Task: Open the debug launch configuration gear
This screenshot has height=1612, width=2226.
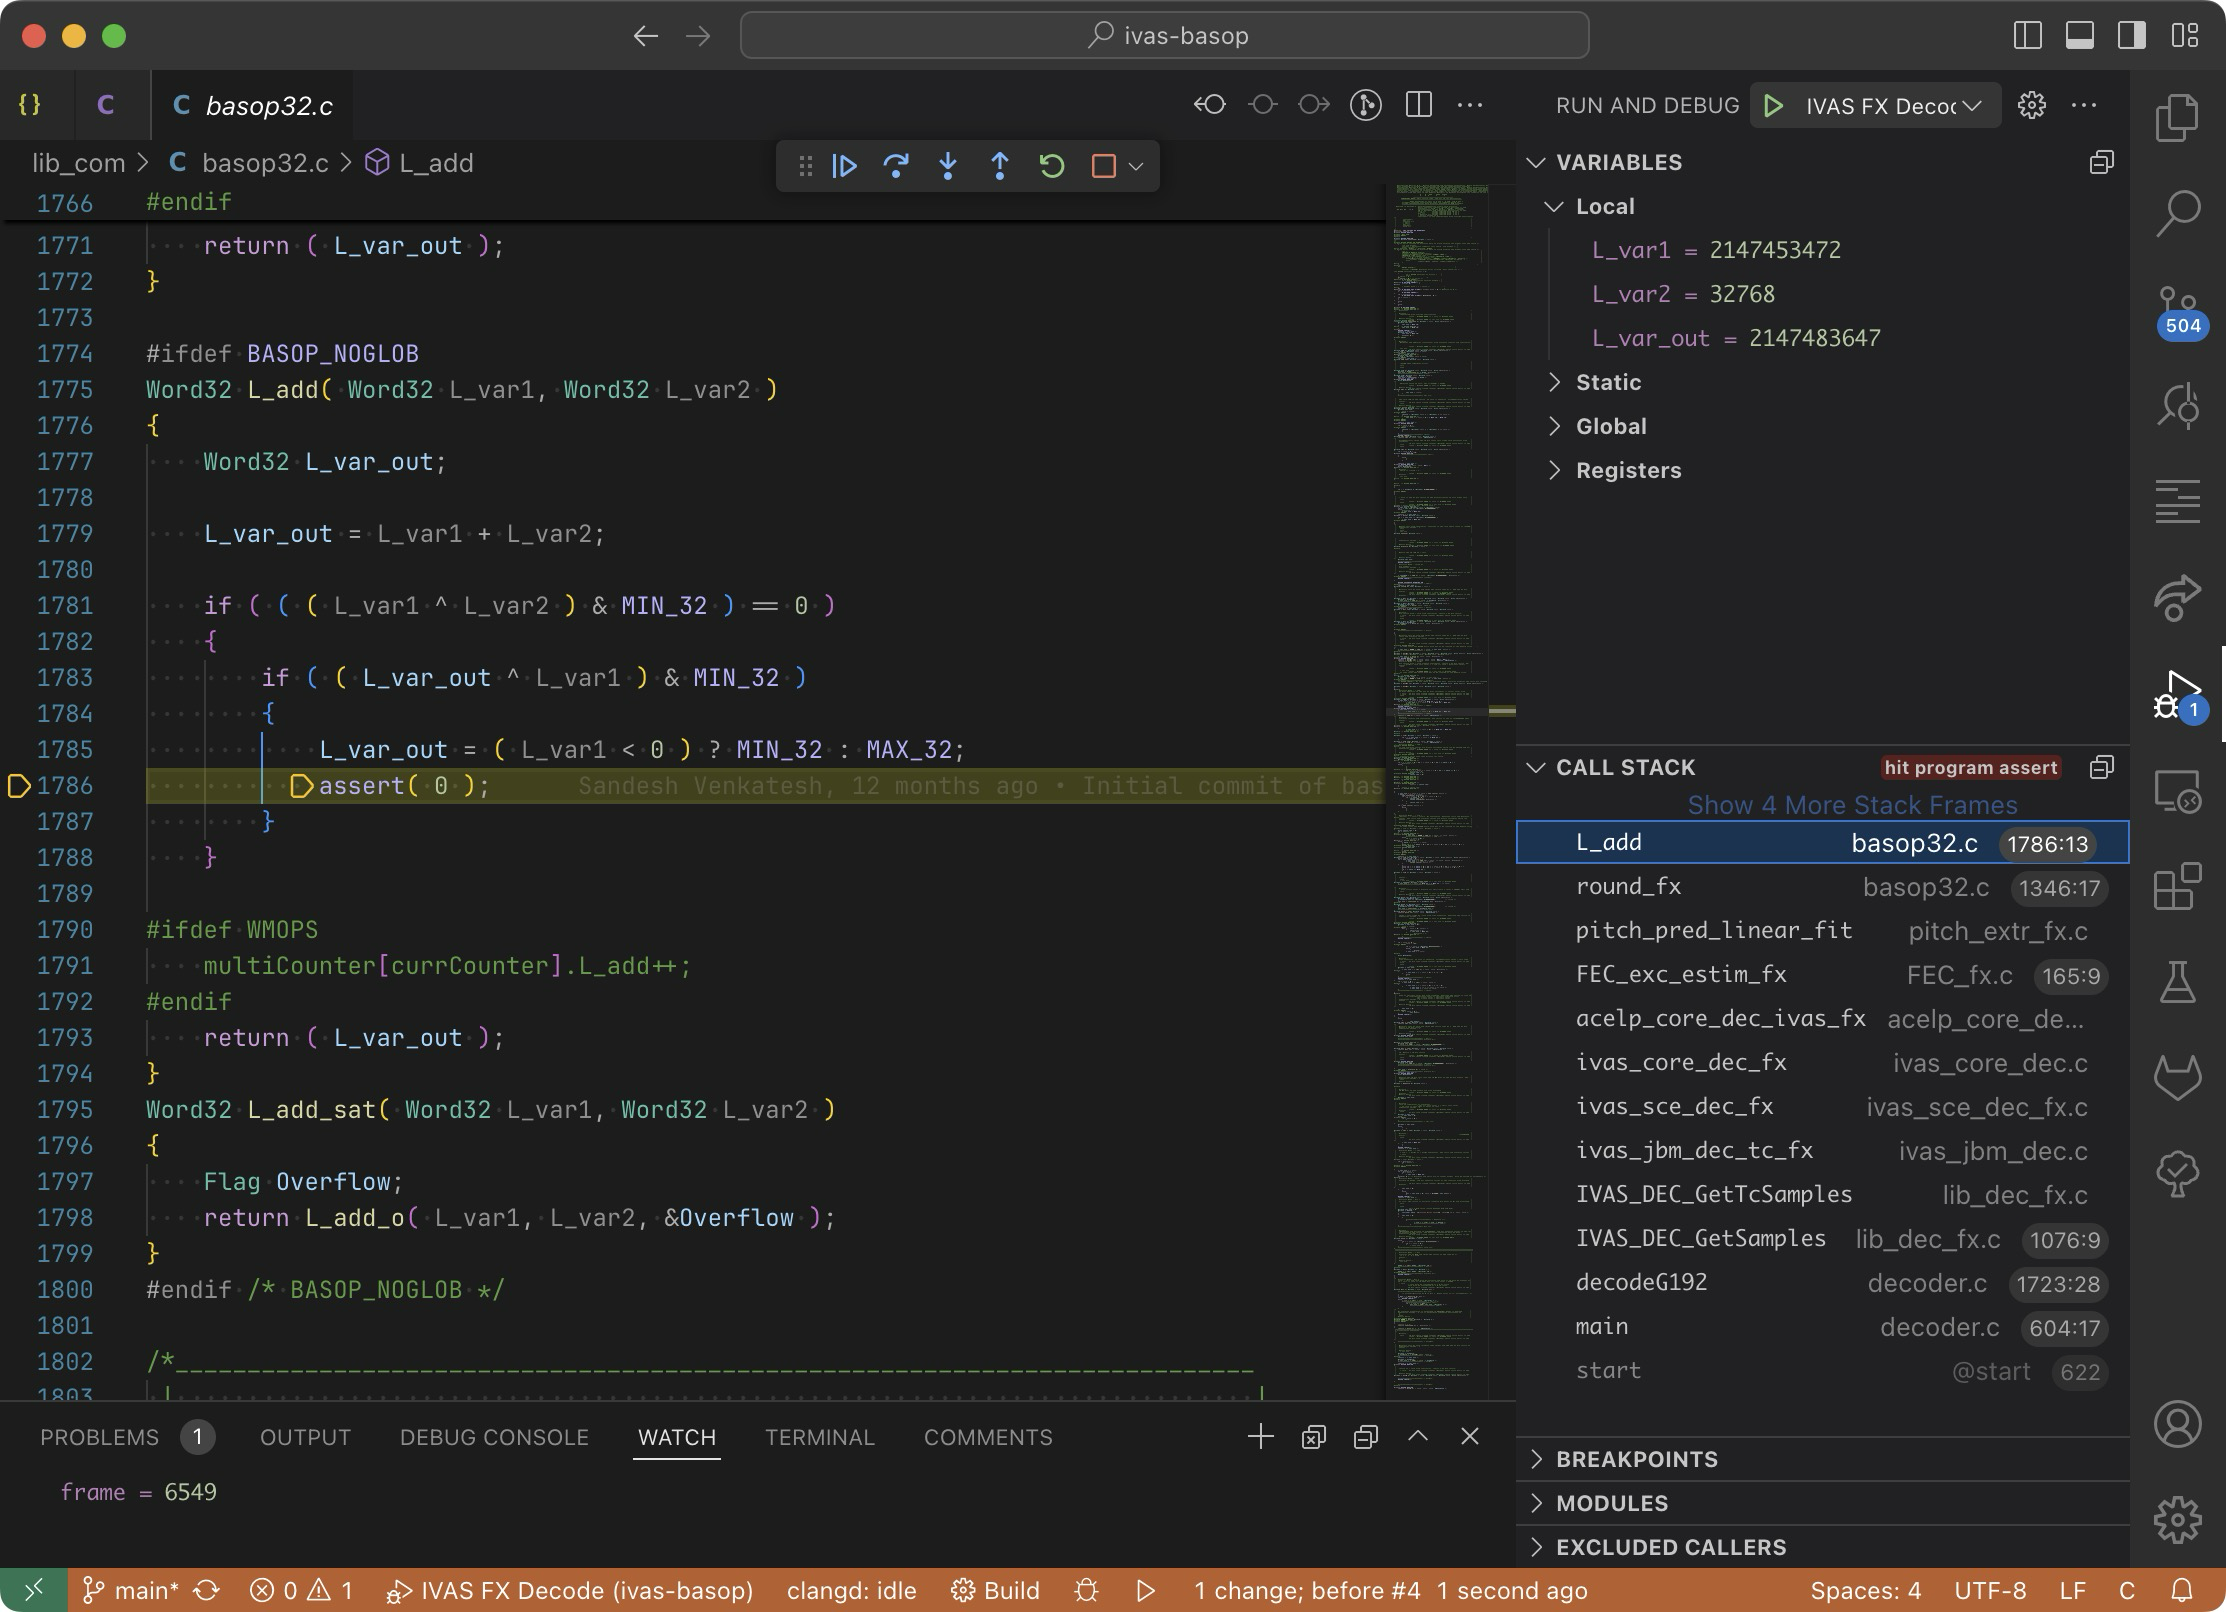Action: point(2031,106)
